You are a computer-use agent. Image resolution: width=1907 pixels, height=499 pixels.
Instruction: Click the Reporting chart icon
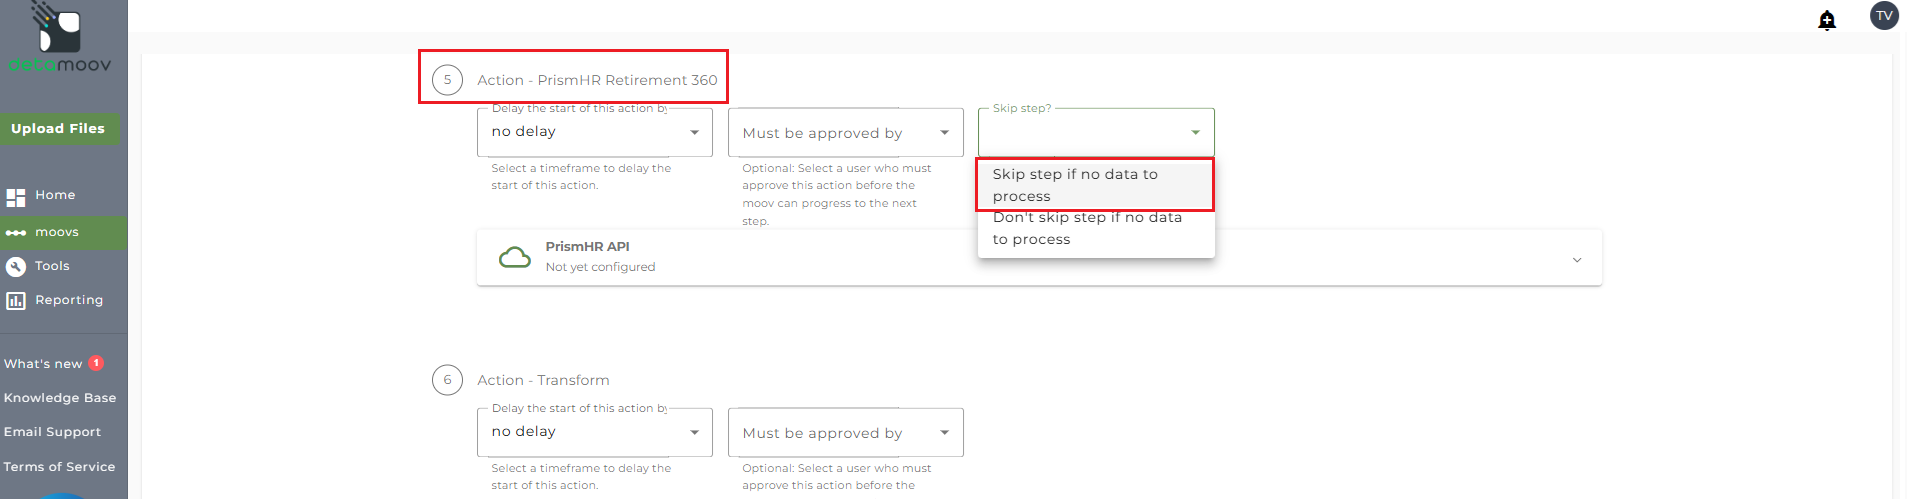[x=15, y=300]
